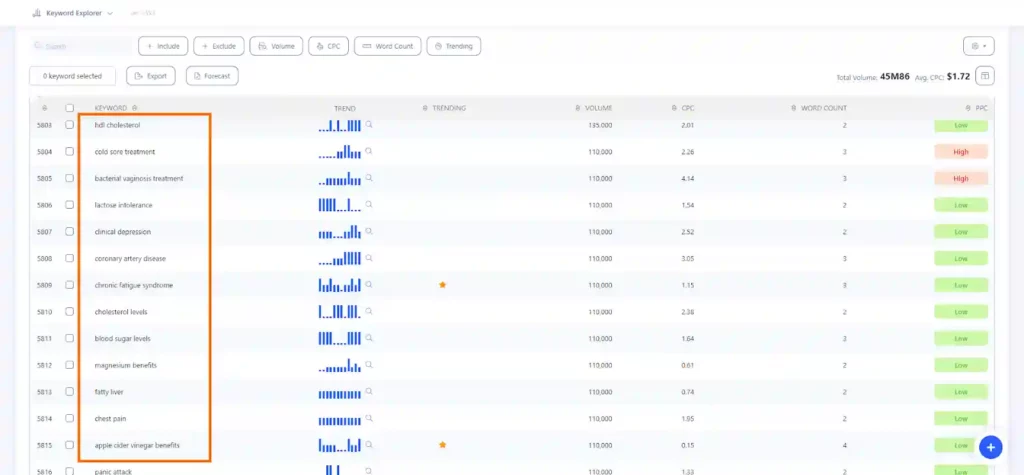Screen dimensions: 1024x475
Task: Open the Volume filter
Action: pos(276,46)
